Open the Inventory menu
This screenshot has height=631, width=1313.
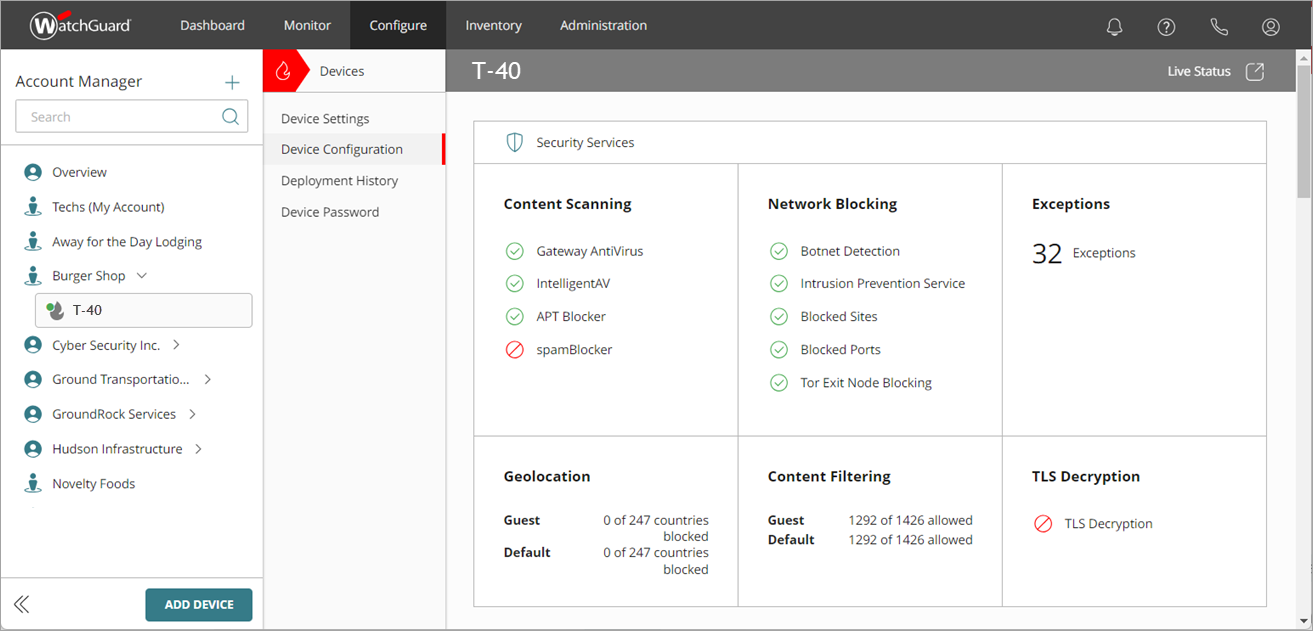pyautogui.click(x=493, y=25)
